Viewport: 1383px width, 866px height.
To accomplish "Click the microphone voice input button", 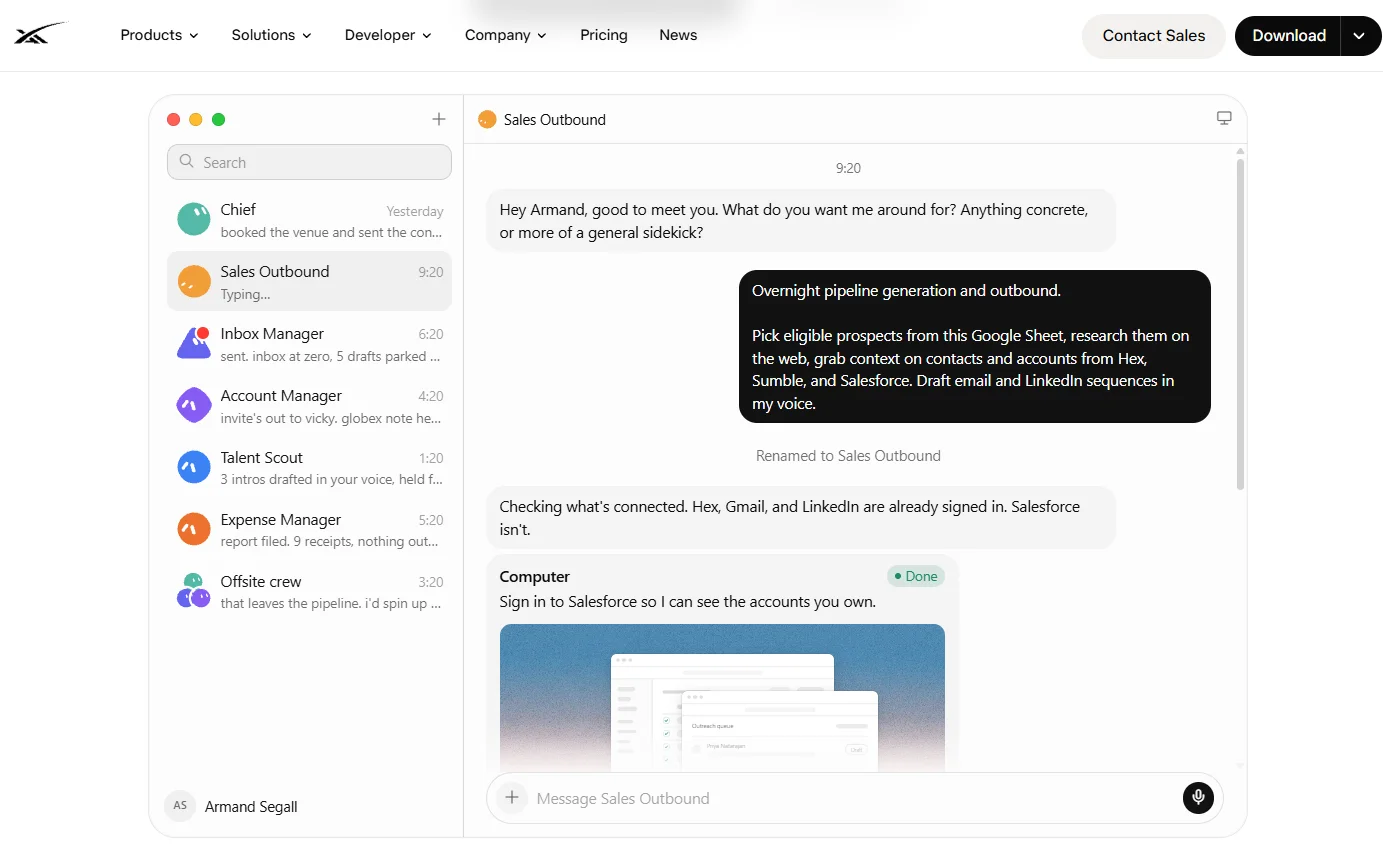I will tap(1198, 798).
